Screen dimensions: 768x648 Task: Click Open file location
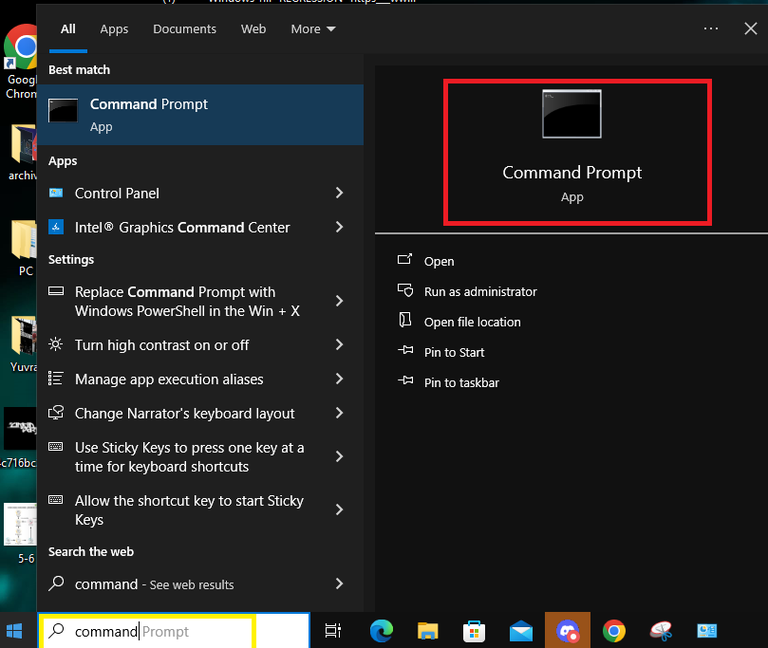(x=472, y=322)
